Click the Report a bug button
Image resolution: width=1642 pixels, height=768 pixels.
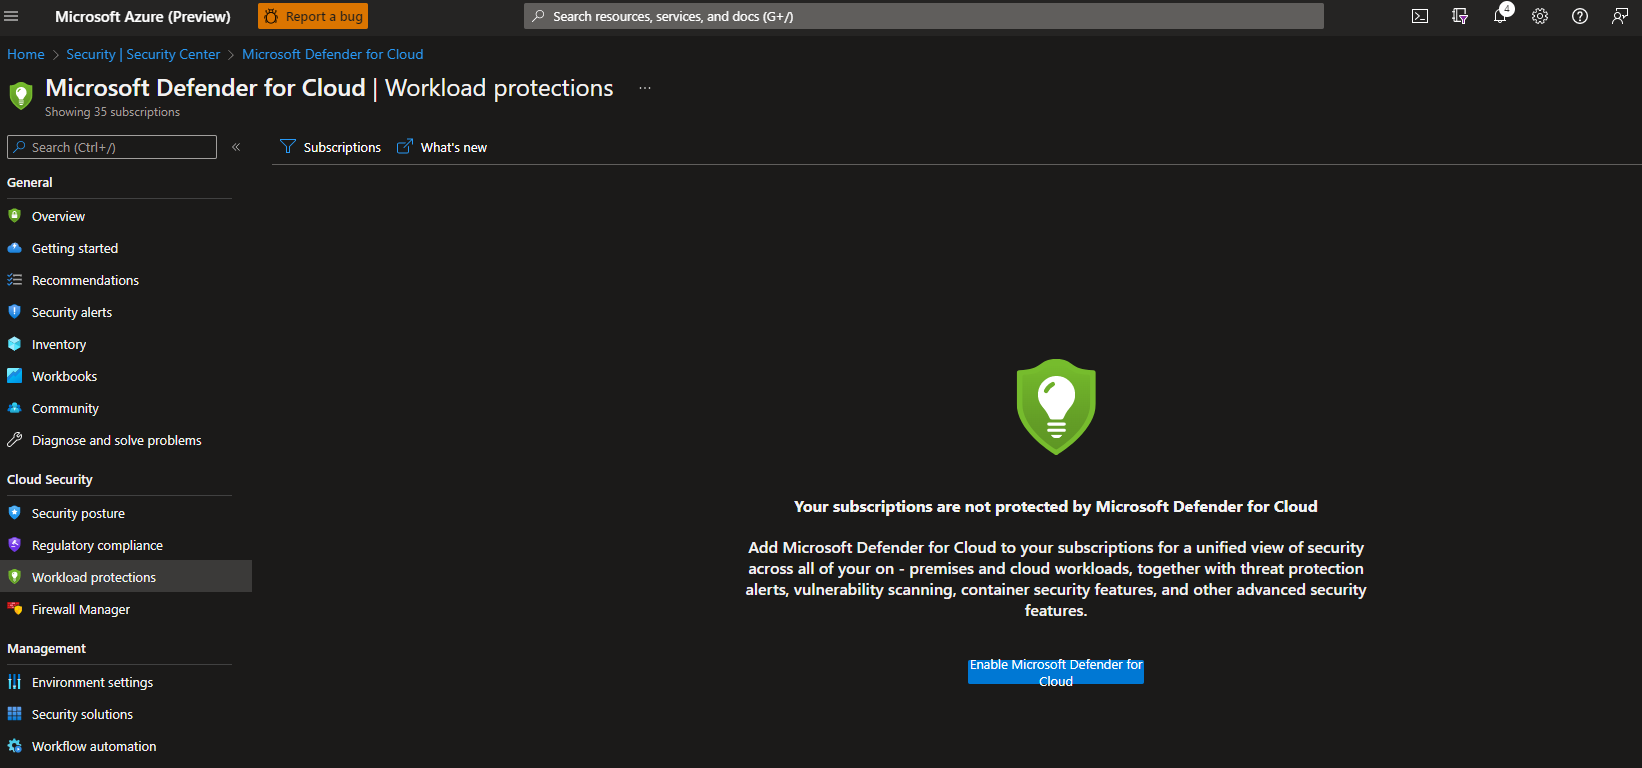(313, 16)
